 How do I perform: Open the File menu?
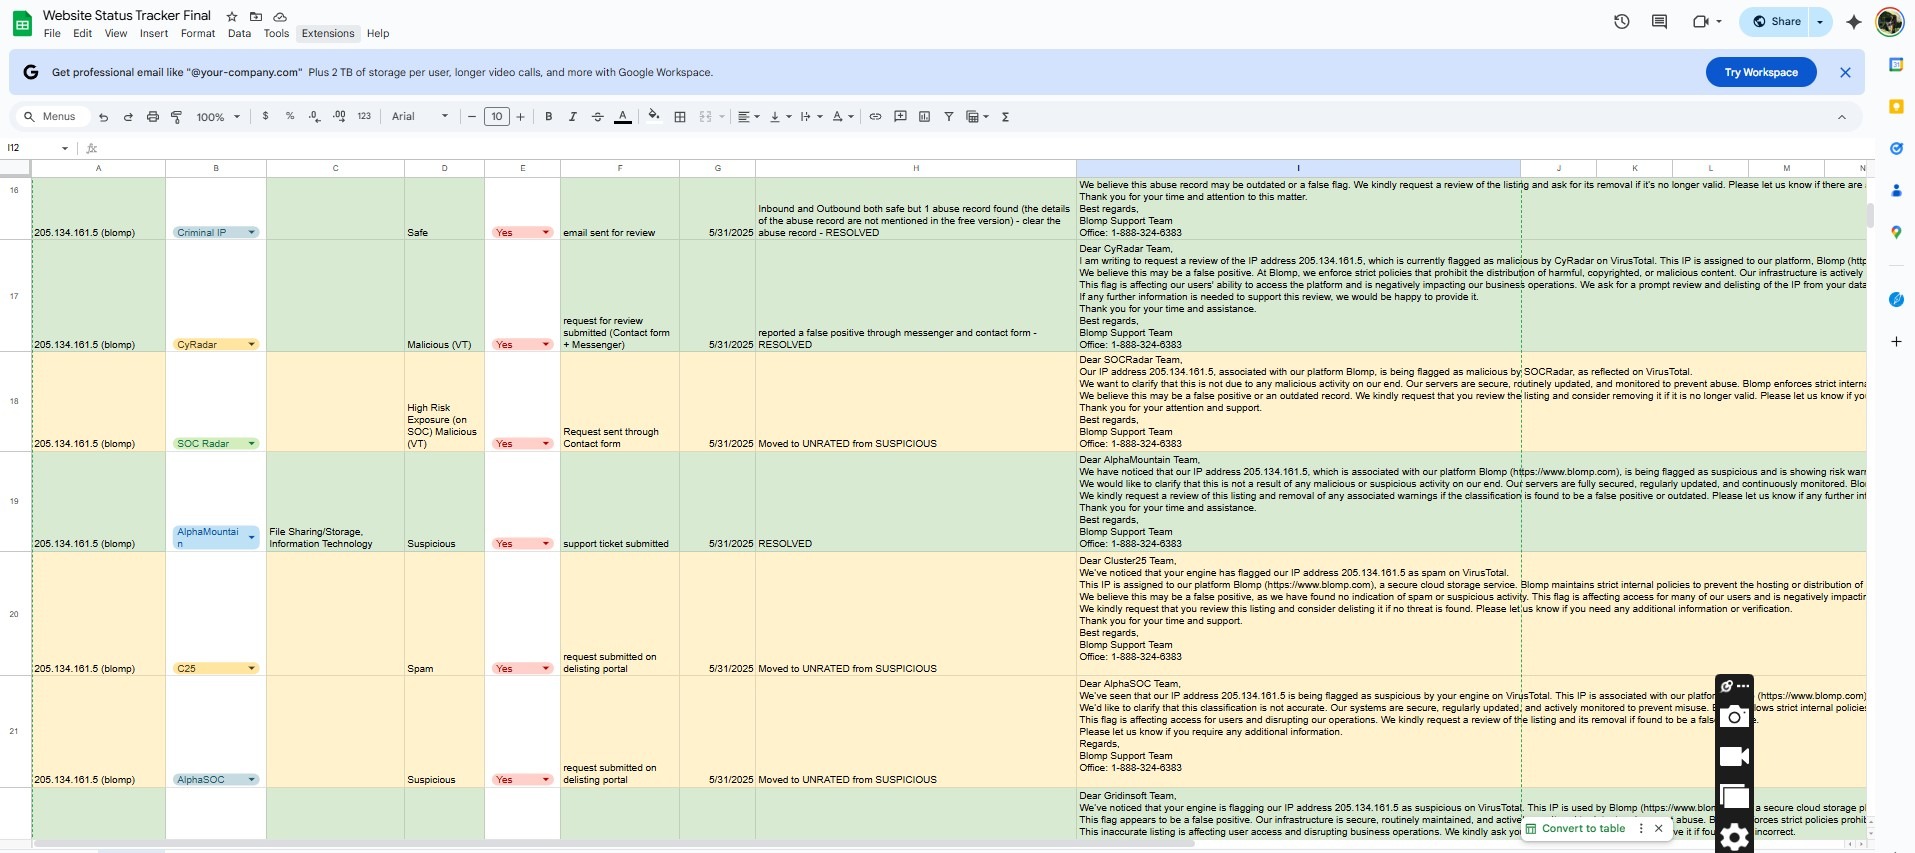point(52,33)
